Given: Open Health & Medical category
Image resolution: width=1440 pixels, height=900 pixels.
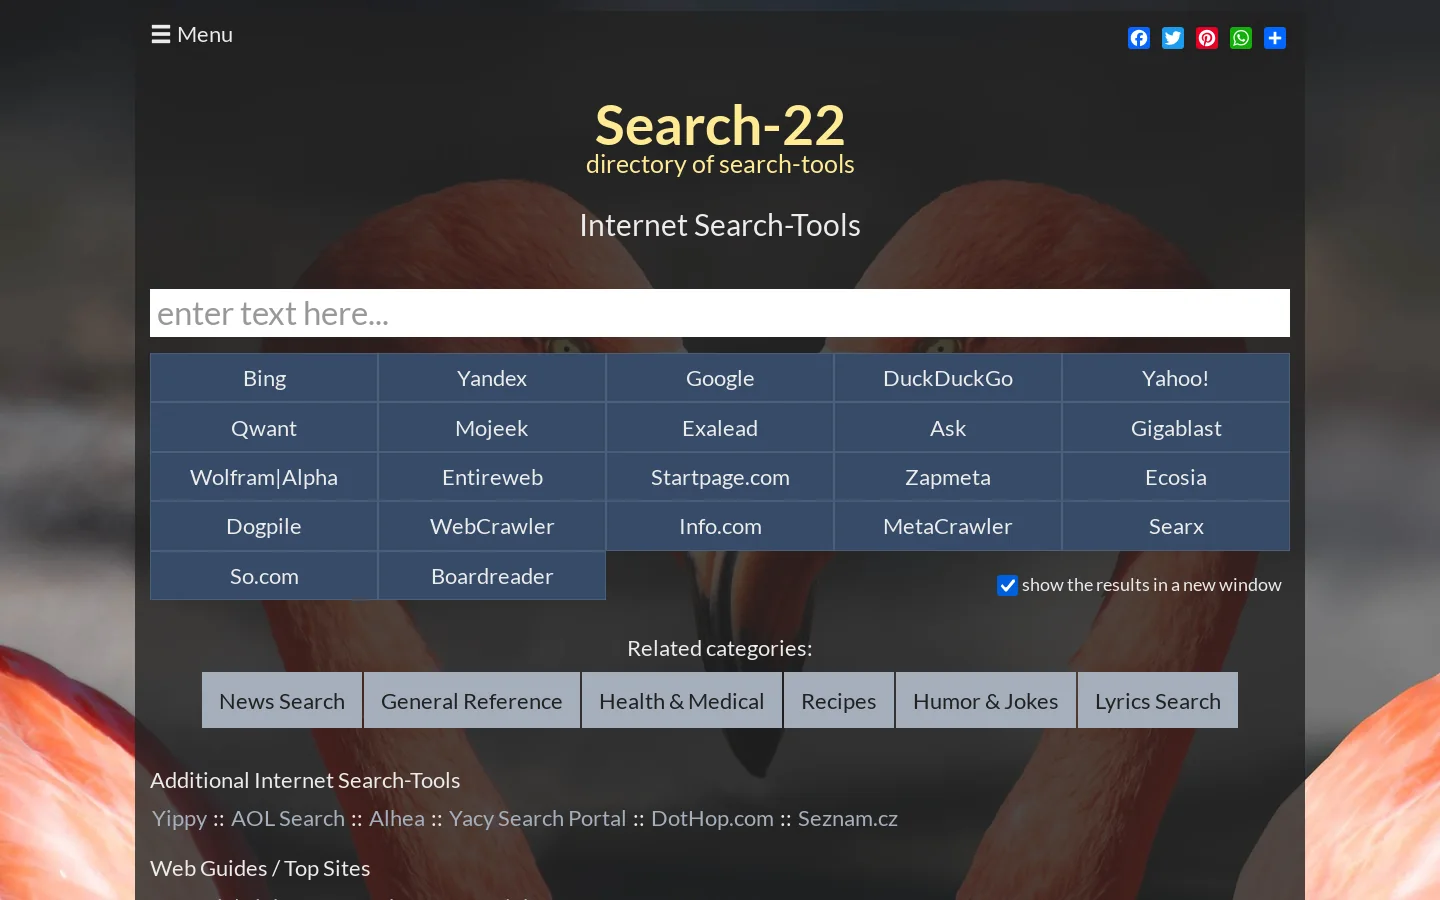Looking at the screenshot, I should click(682, 701).
